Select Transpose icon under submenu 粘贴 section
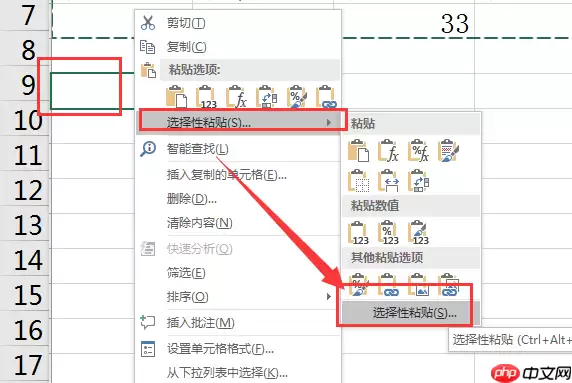Viewport: 572px width, 383px height. coord(418,181)
